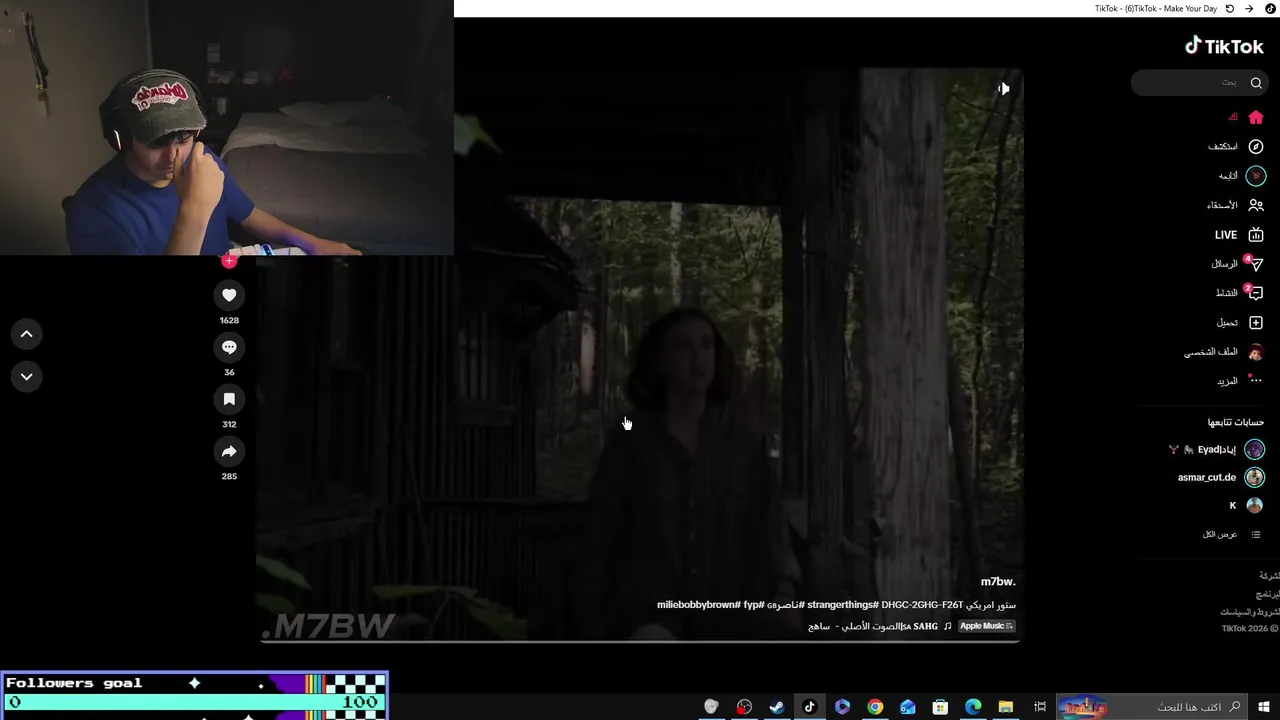Click the #strangerthings hashtag

(841, 605)
